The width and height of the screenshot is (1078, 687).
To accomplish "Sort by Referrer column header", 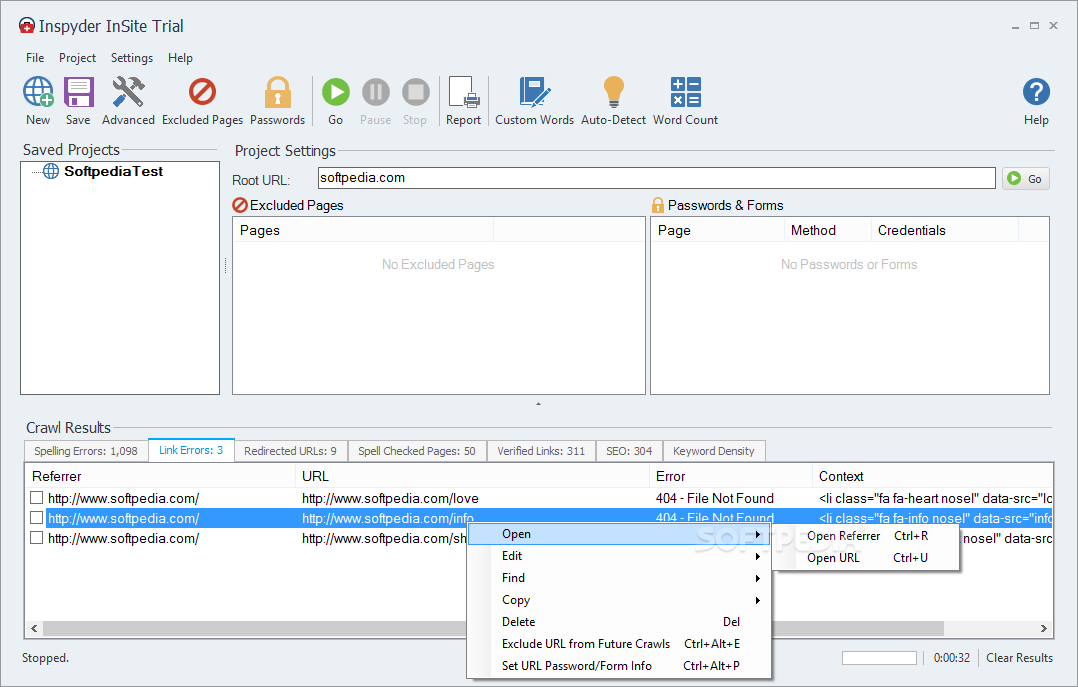I will click(x=160, y=477).
